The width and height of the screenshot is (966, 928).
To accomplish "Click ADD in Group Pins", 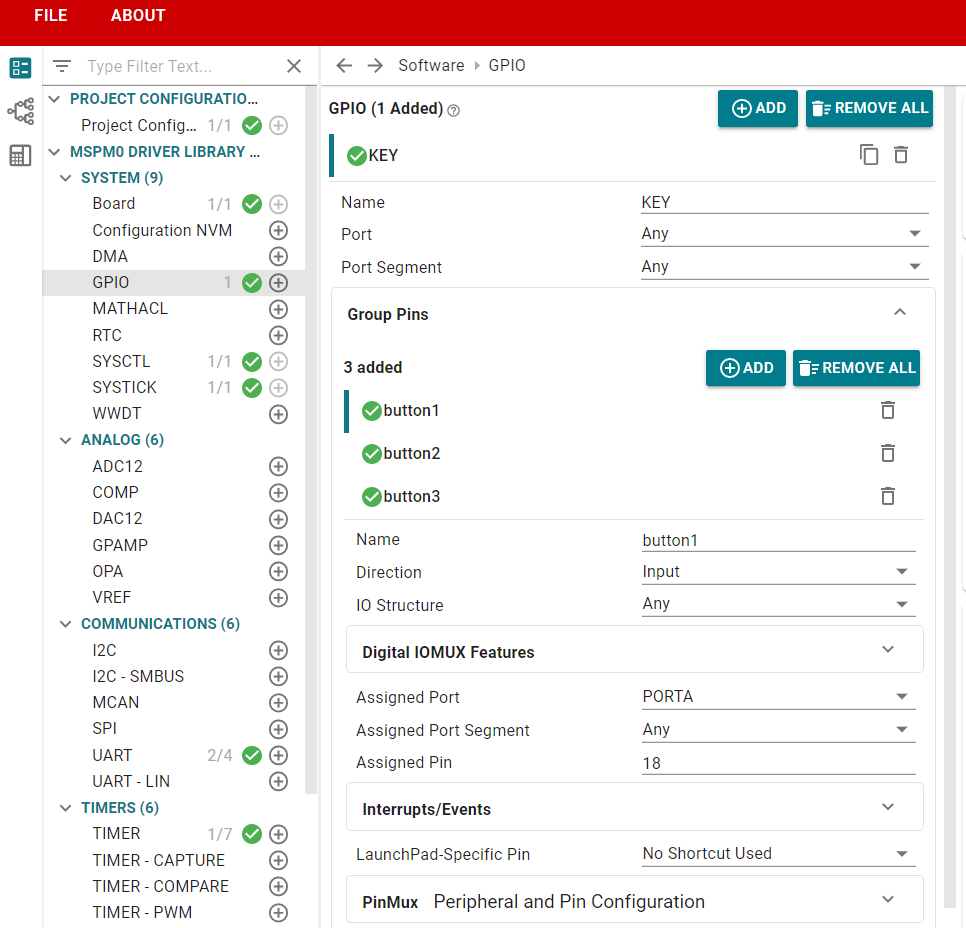I will coord(746,368).
